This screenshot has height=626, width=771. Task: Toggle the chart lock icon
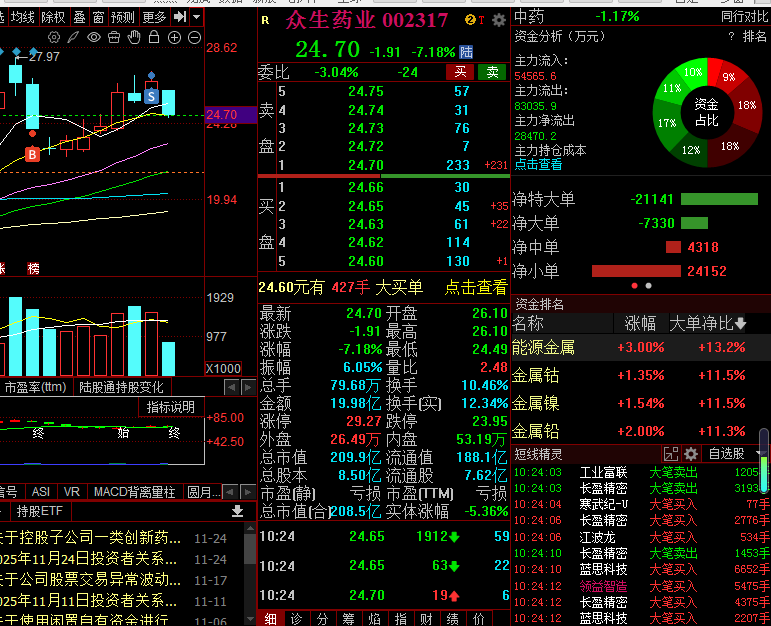point(154,37)
